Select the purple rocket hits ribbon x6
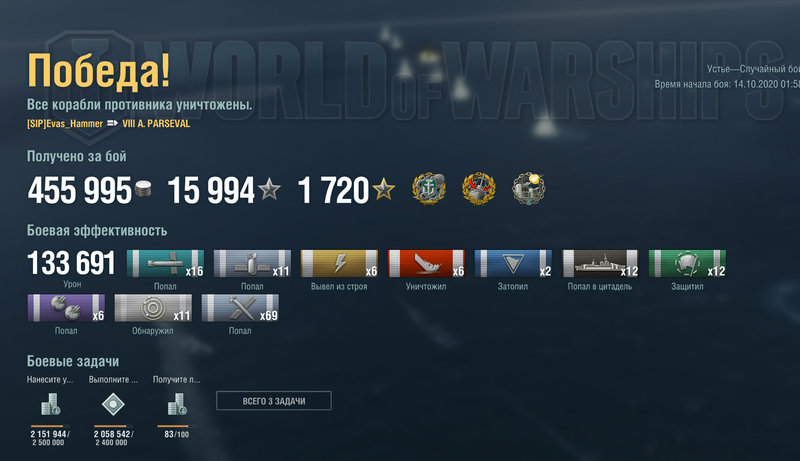The width and height of the screenshot is (800, 461). pos(66,308)
